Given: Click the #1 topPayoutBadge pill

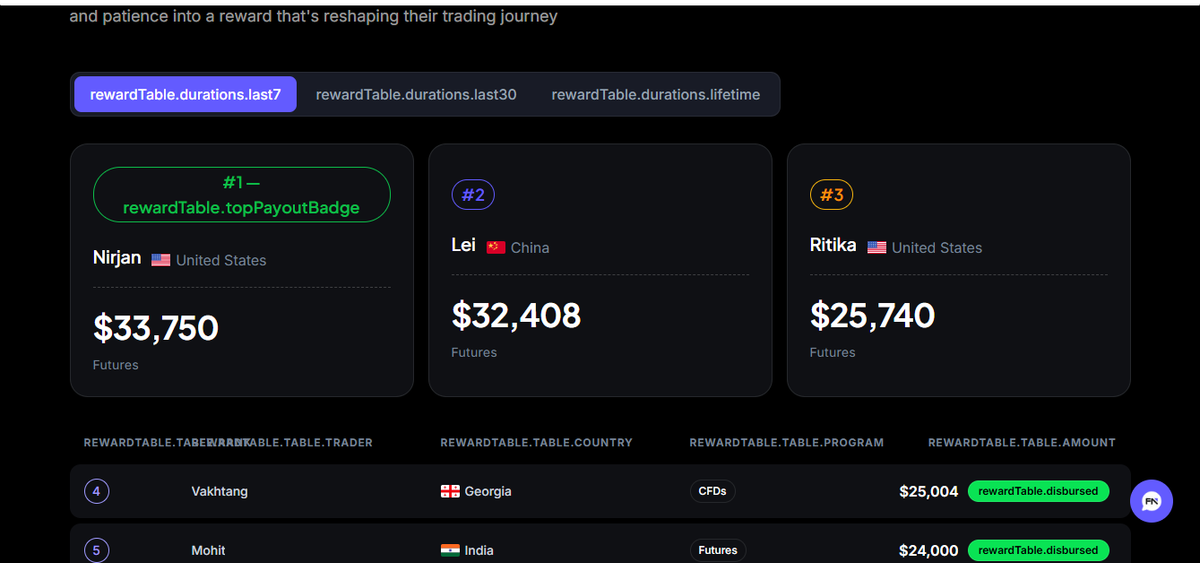Looking at the screenshot, I should tap(241, 195).
